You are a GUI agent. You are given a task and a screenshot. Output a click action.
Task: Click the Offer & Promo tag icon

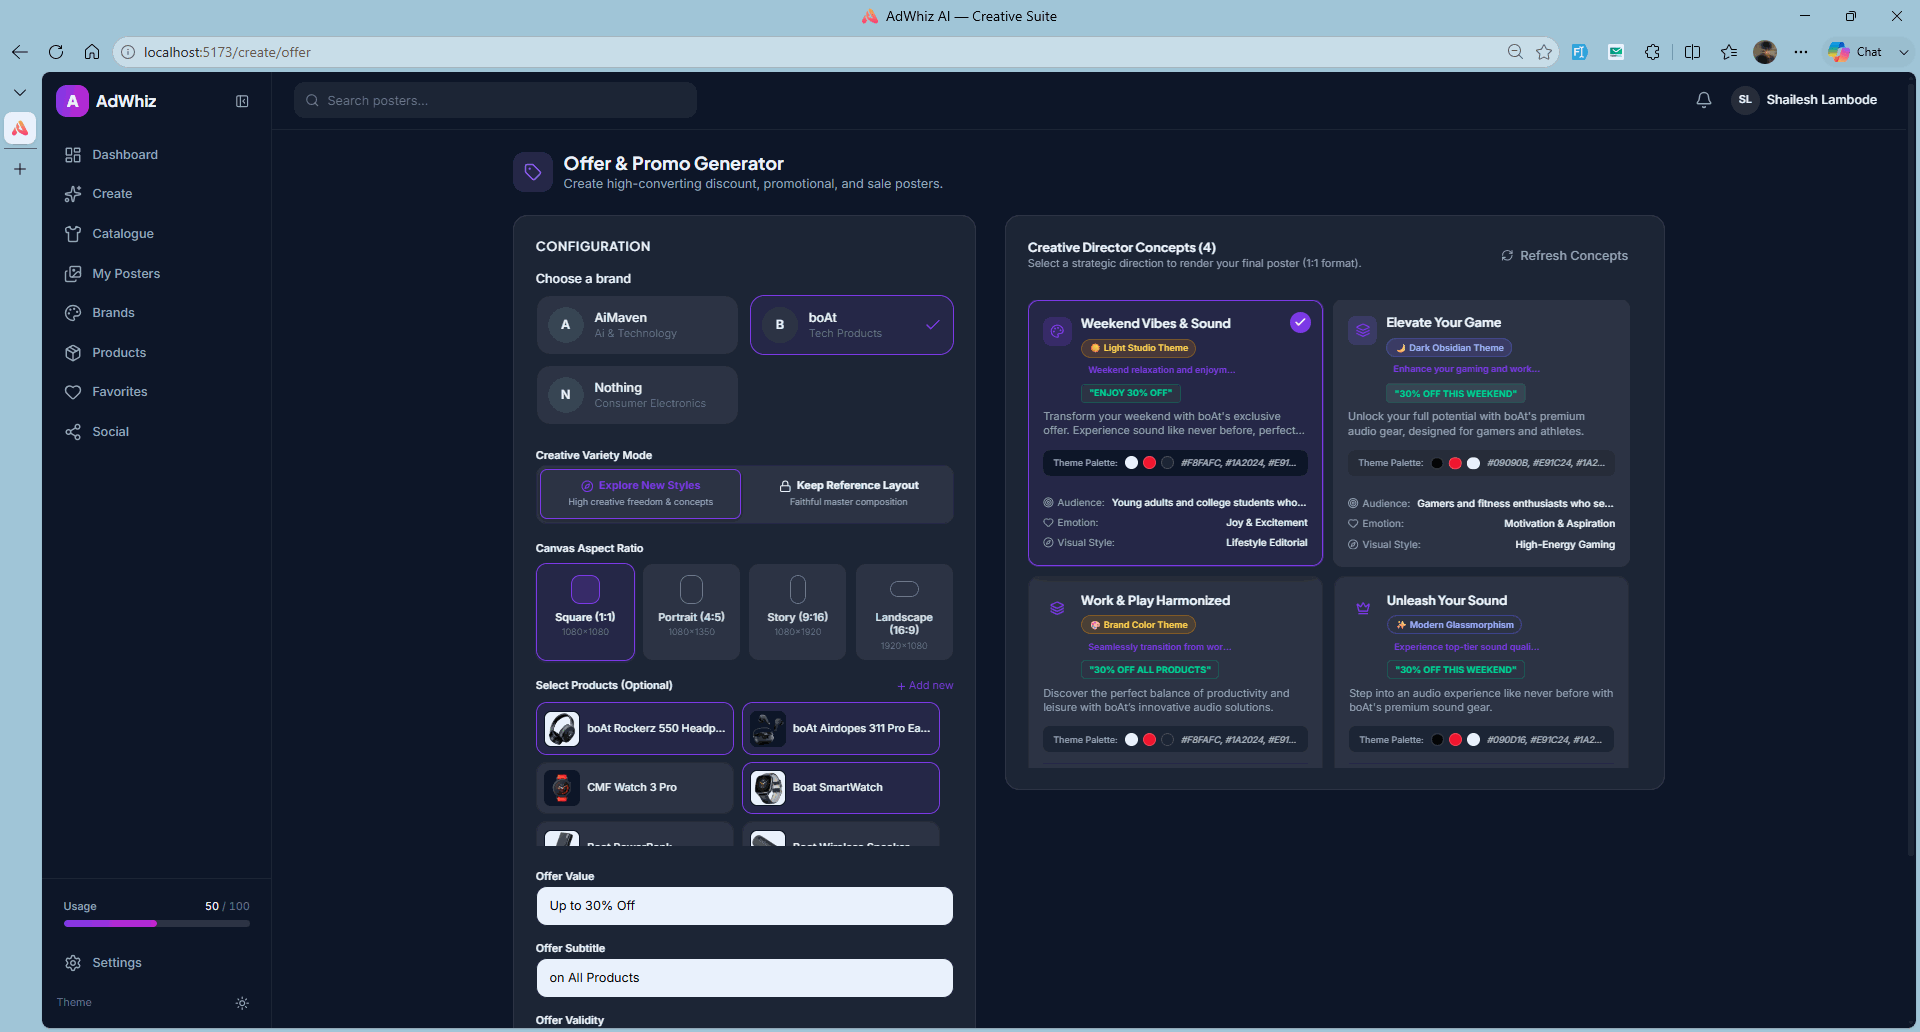(533, 172)
